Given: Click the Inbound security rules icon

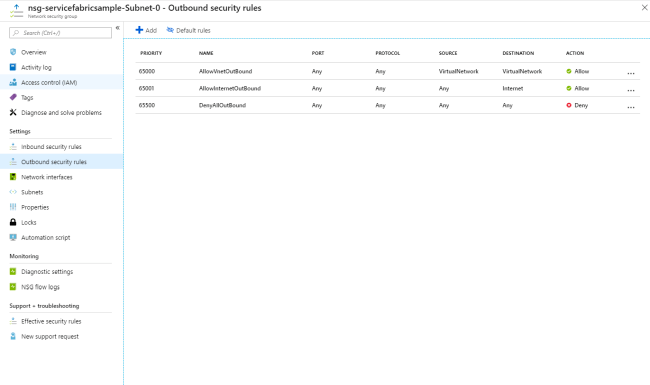Looking at the screenshot, I should point(13,146).
